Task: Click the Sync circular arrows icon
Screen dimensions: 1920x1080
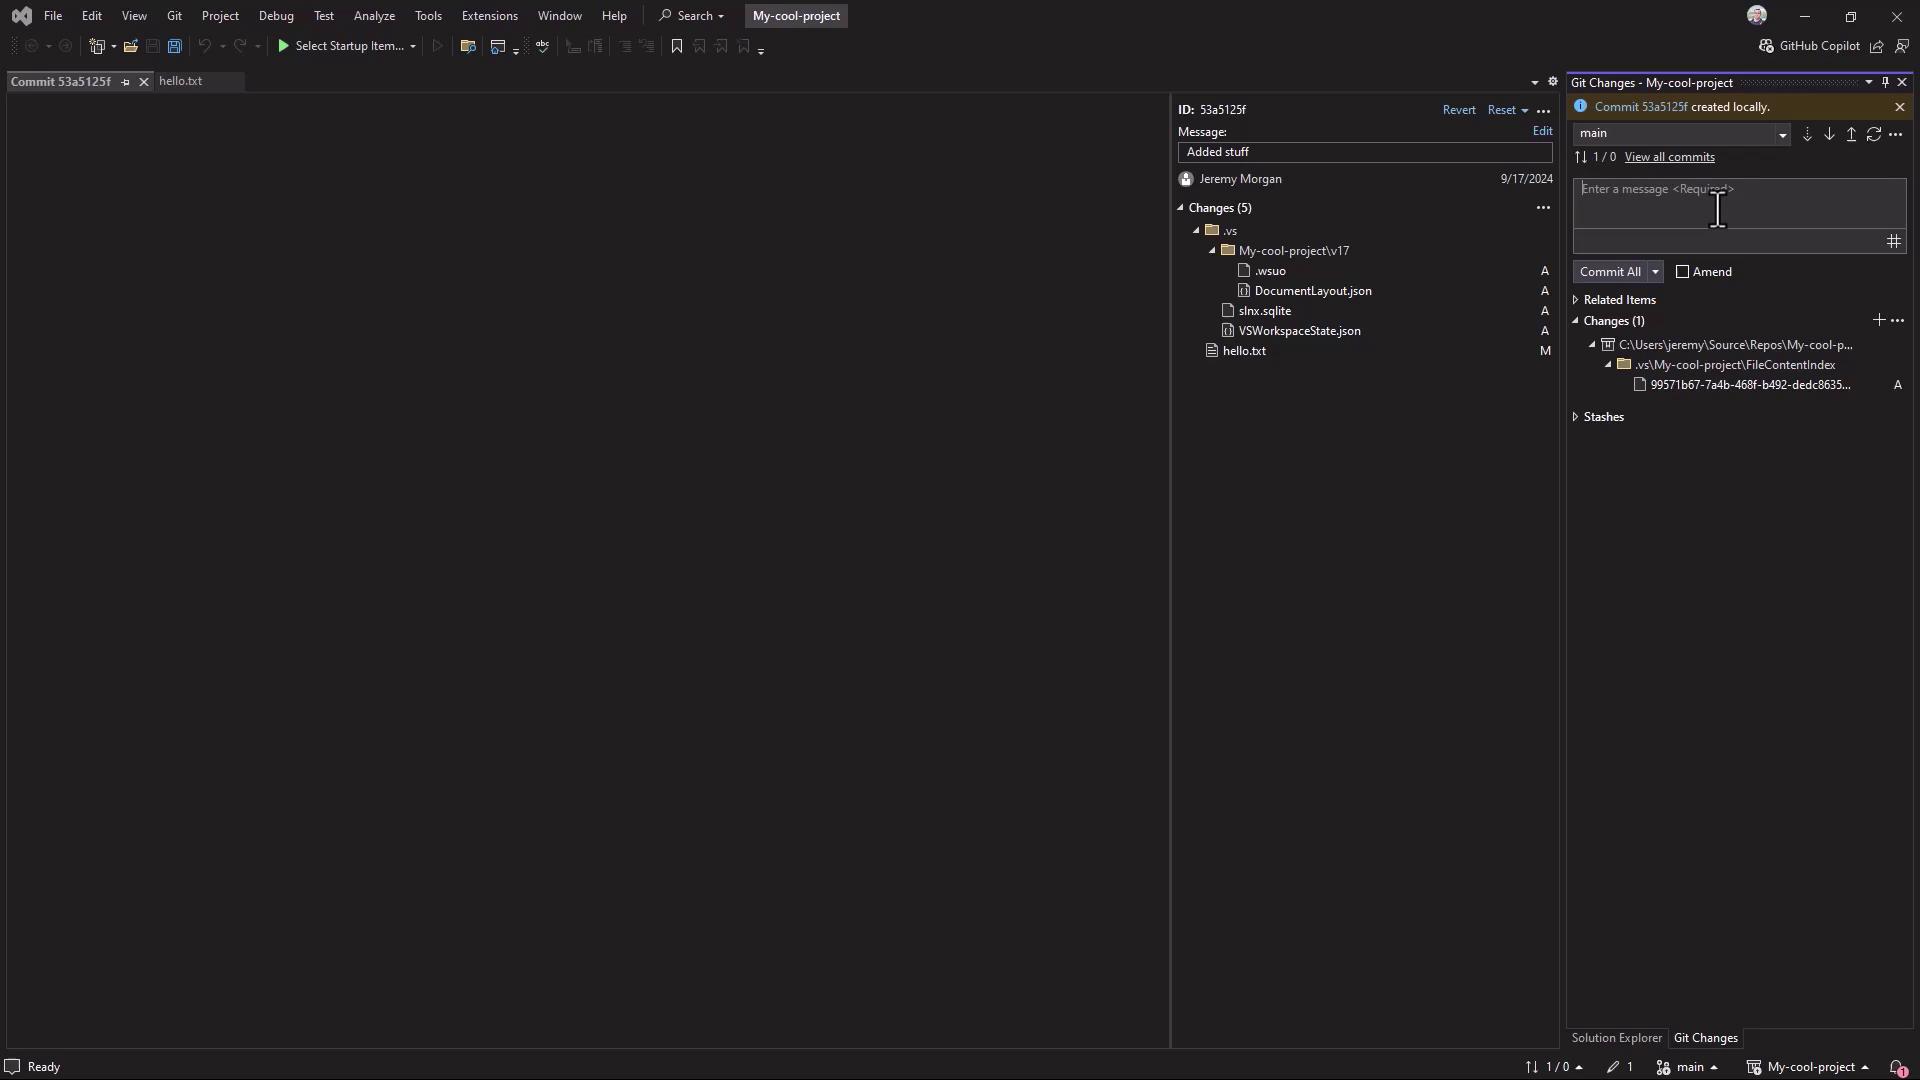Action: coord(1874,134)
